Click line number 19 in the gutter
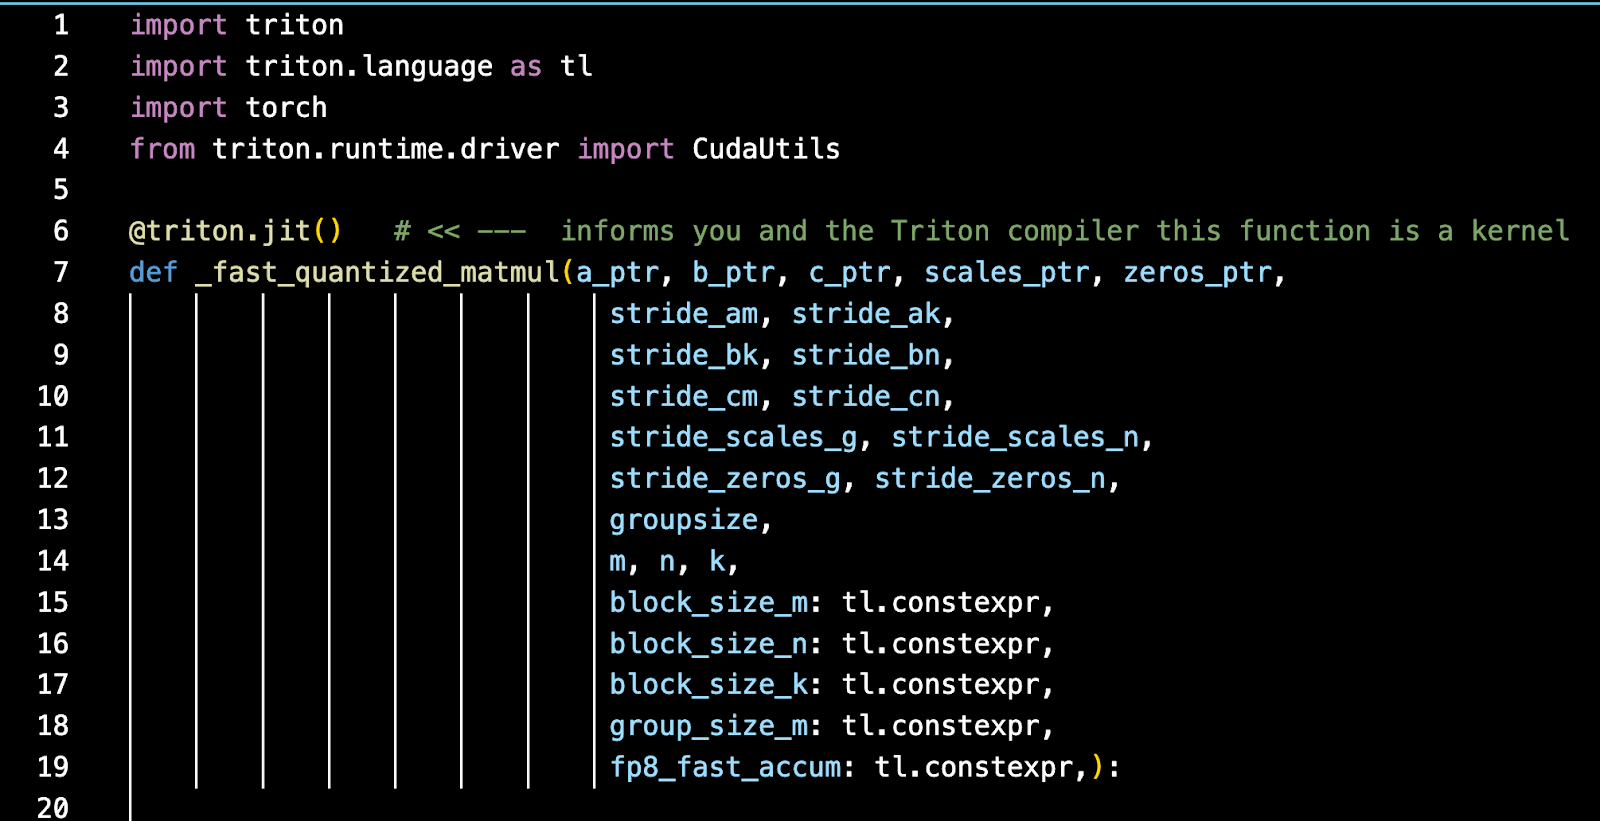This screenshot has width=1600, height=821. 53,766
